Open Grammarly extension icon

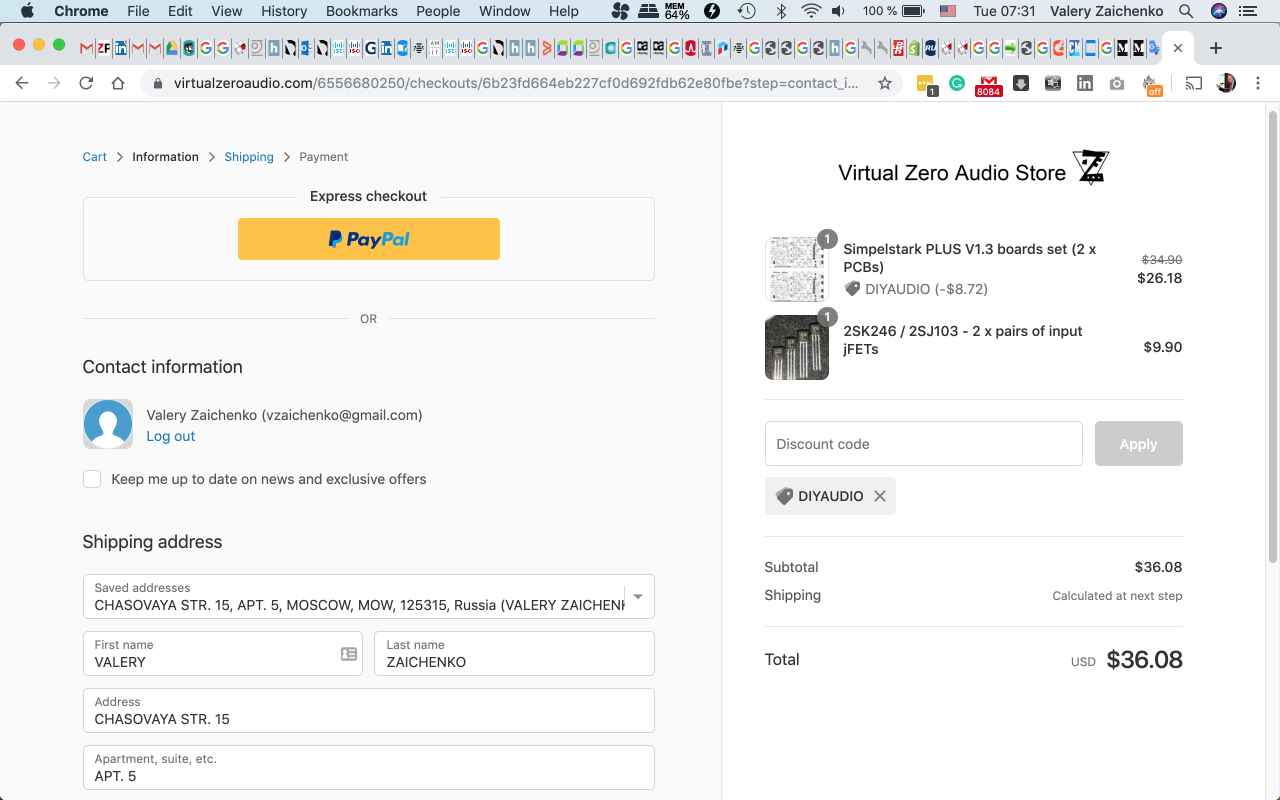click(x=957, y=84)
